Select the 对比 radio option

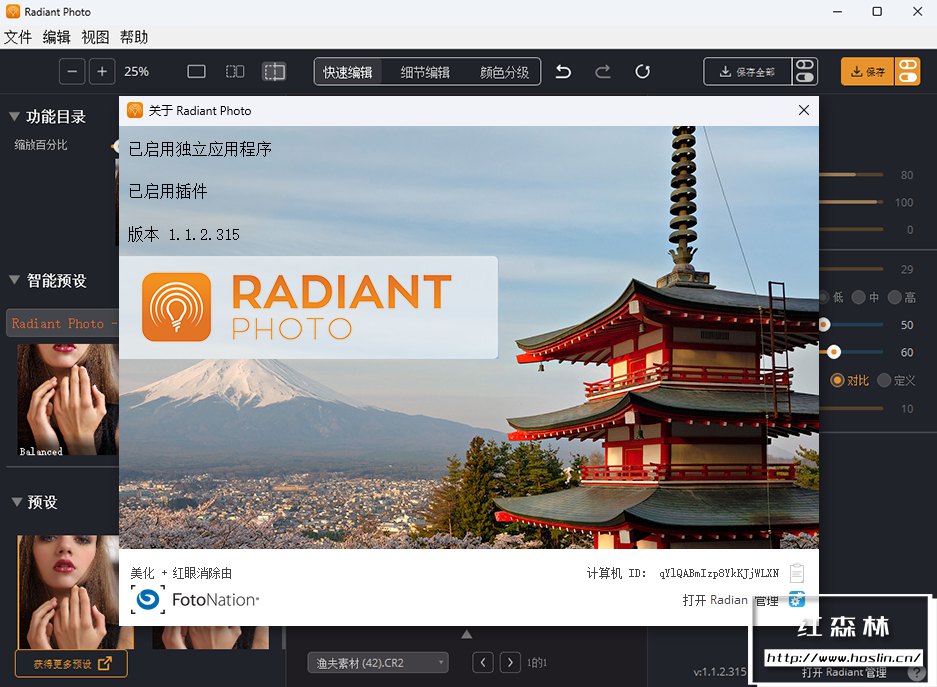point(837,380)
